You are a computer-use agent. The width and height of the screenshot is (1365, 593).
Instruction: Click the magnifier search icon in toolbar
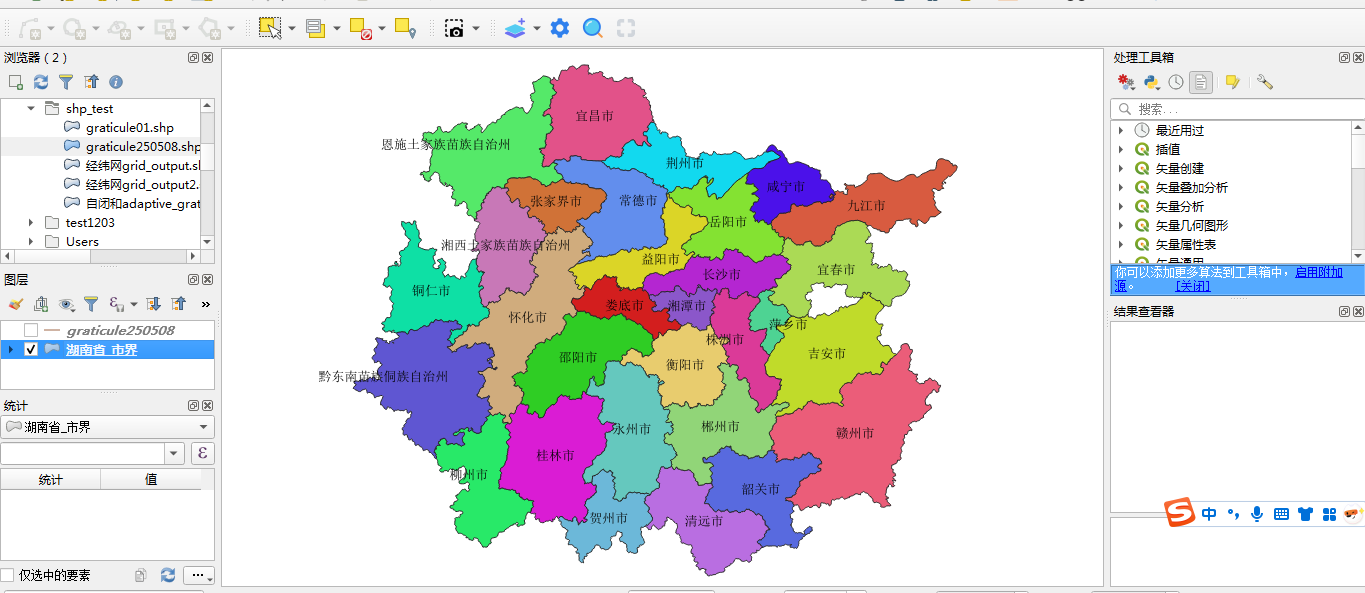[593, 28]
